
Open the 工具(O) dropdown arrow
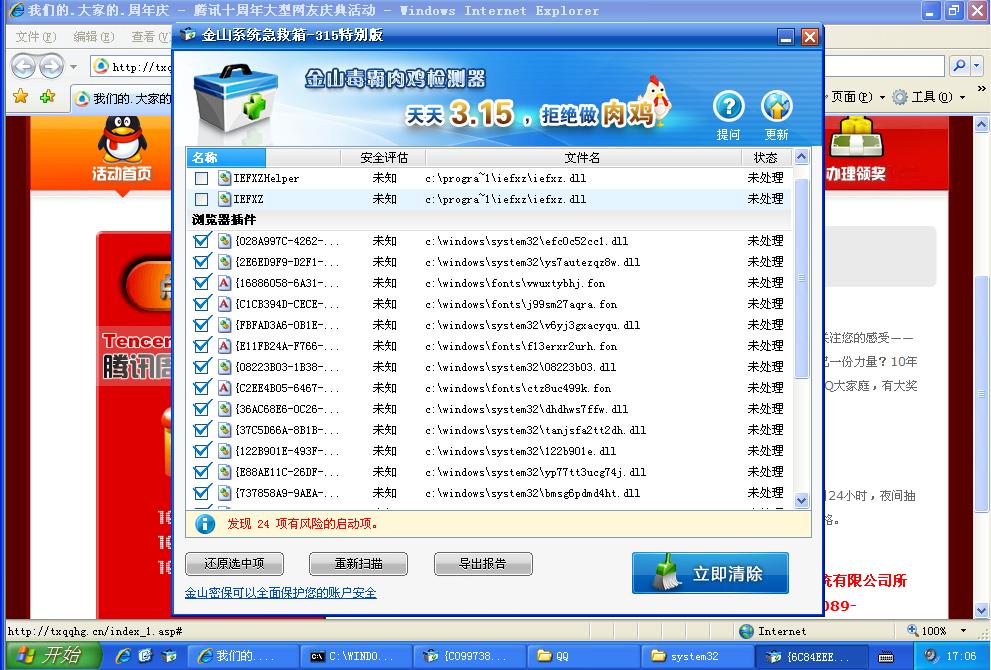[963, 97]
